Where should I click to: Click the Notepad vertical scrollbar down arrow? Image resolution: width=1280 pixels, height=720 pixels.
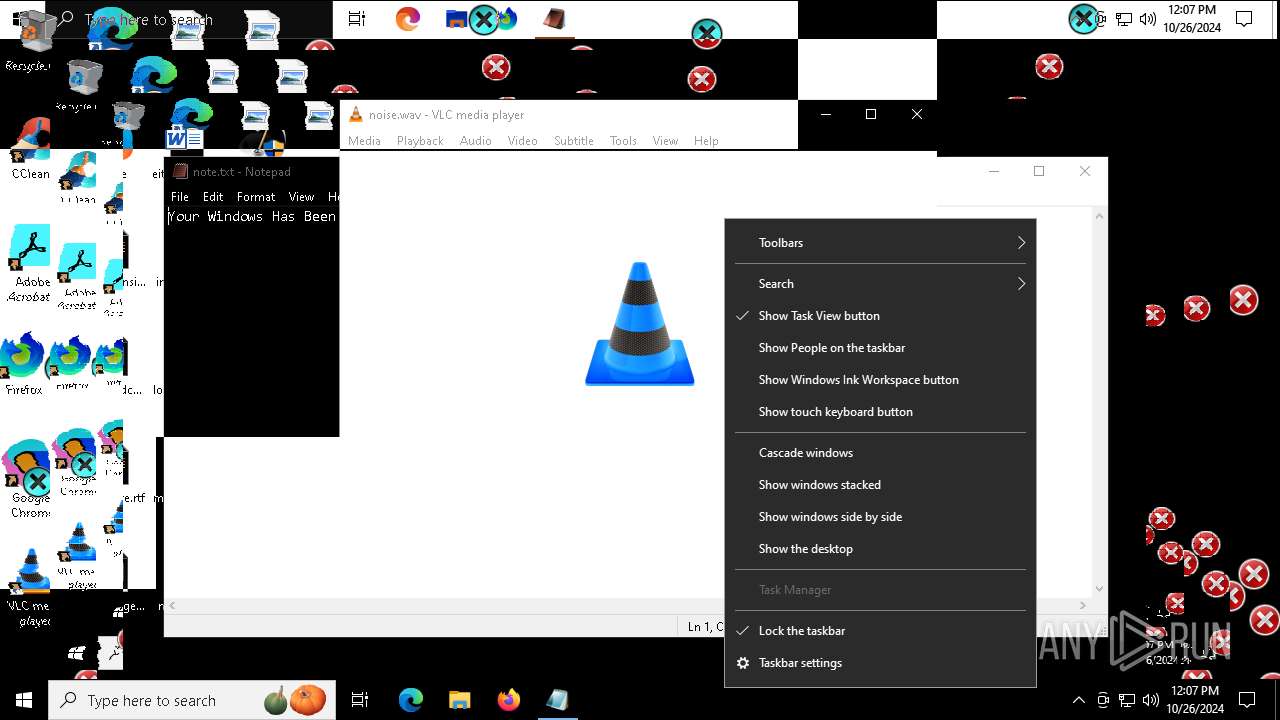click(x=1100, y=589)
